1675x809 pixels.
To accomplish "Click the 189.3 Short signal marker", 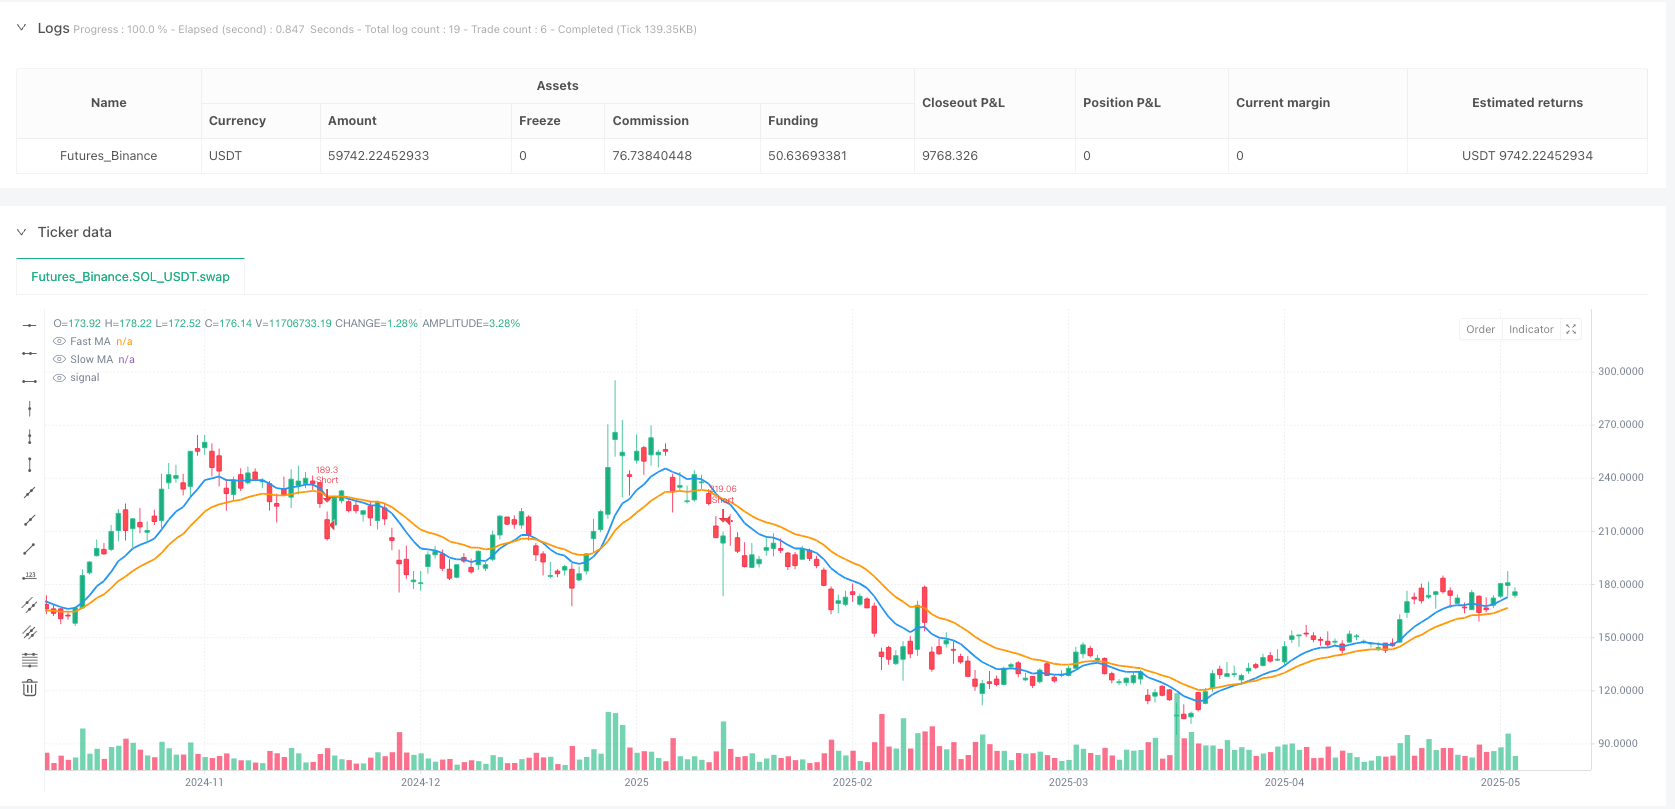I will (x=326, y=475).
